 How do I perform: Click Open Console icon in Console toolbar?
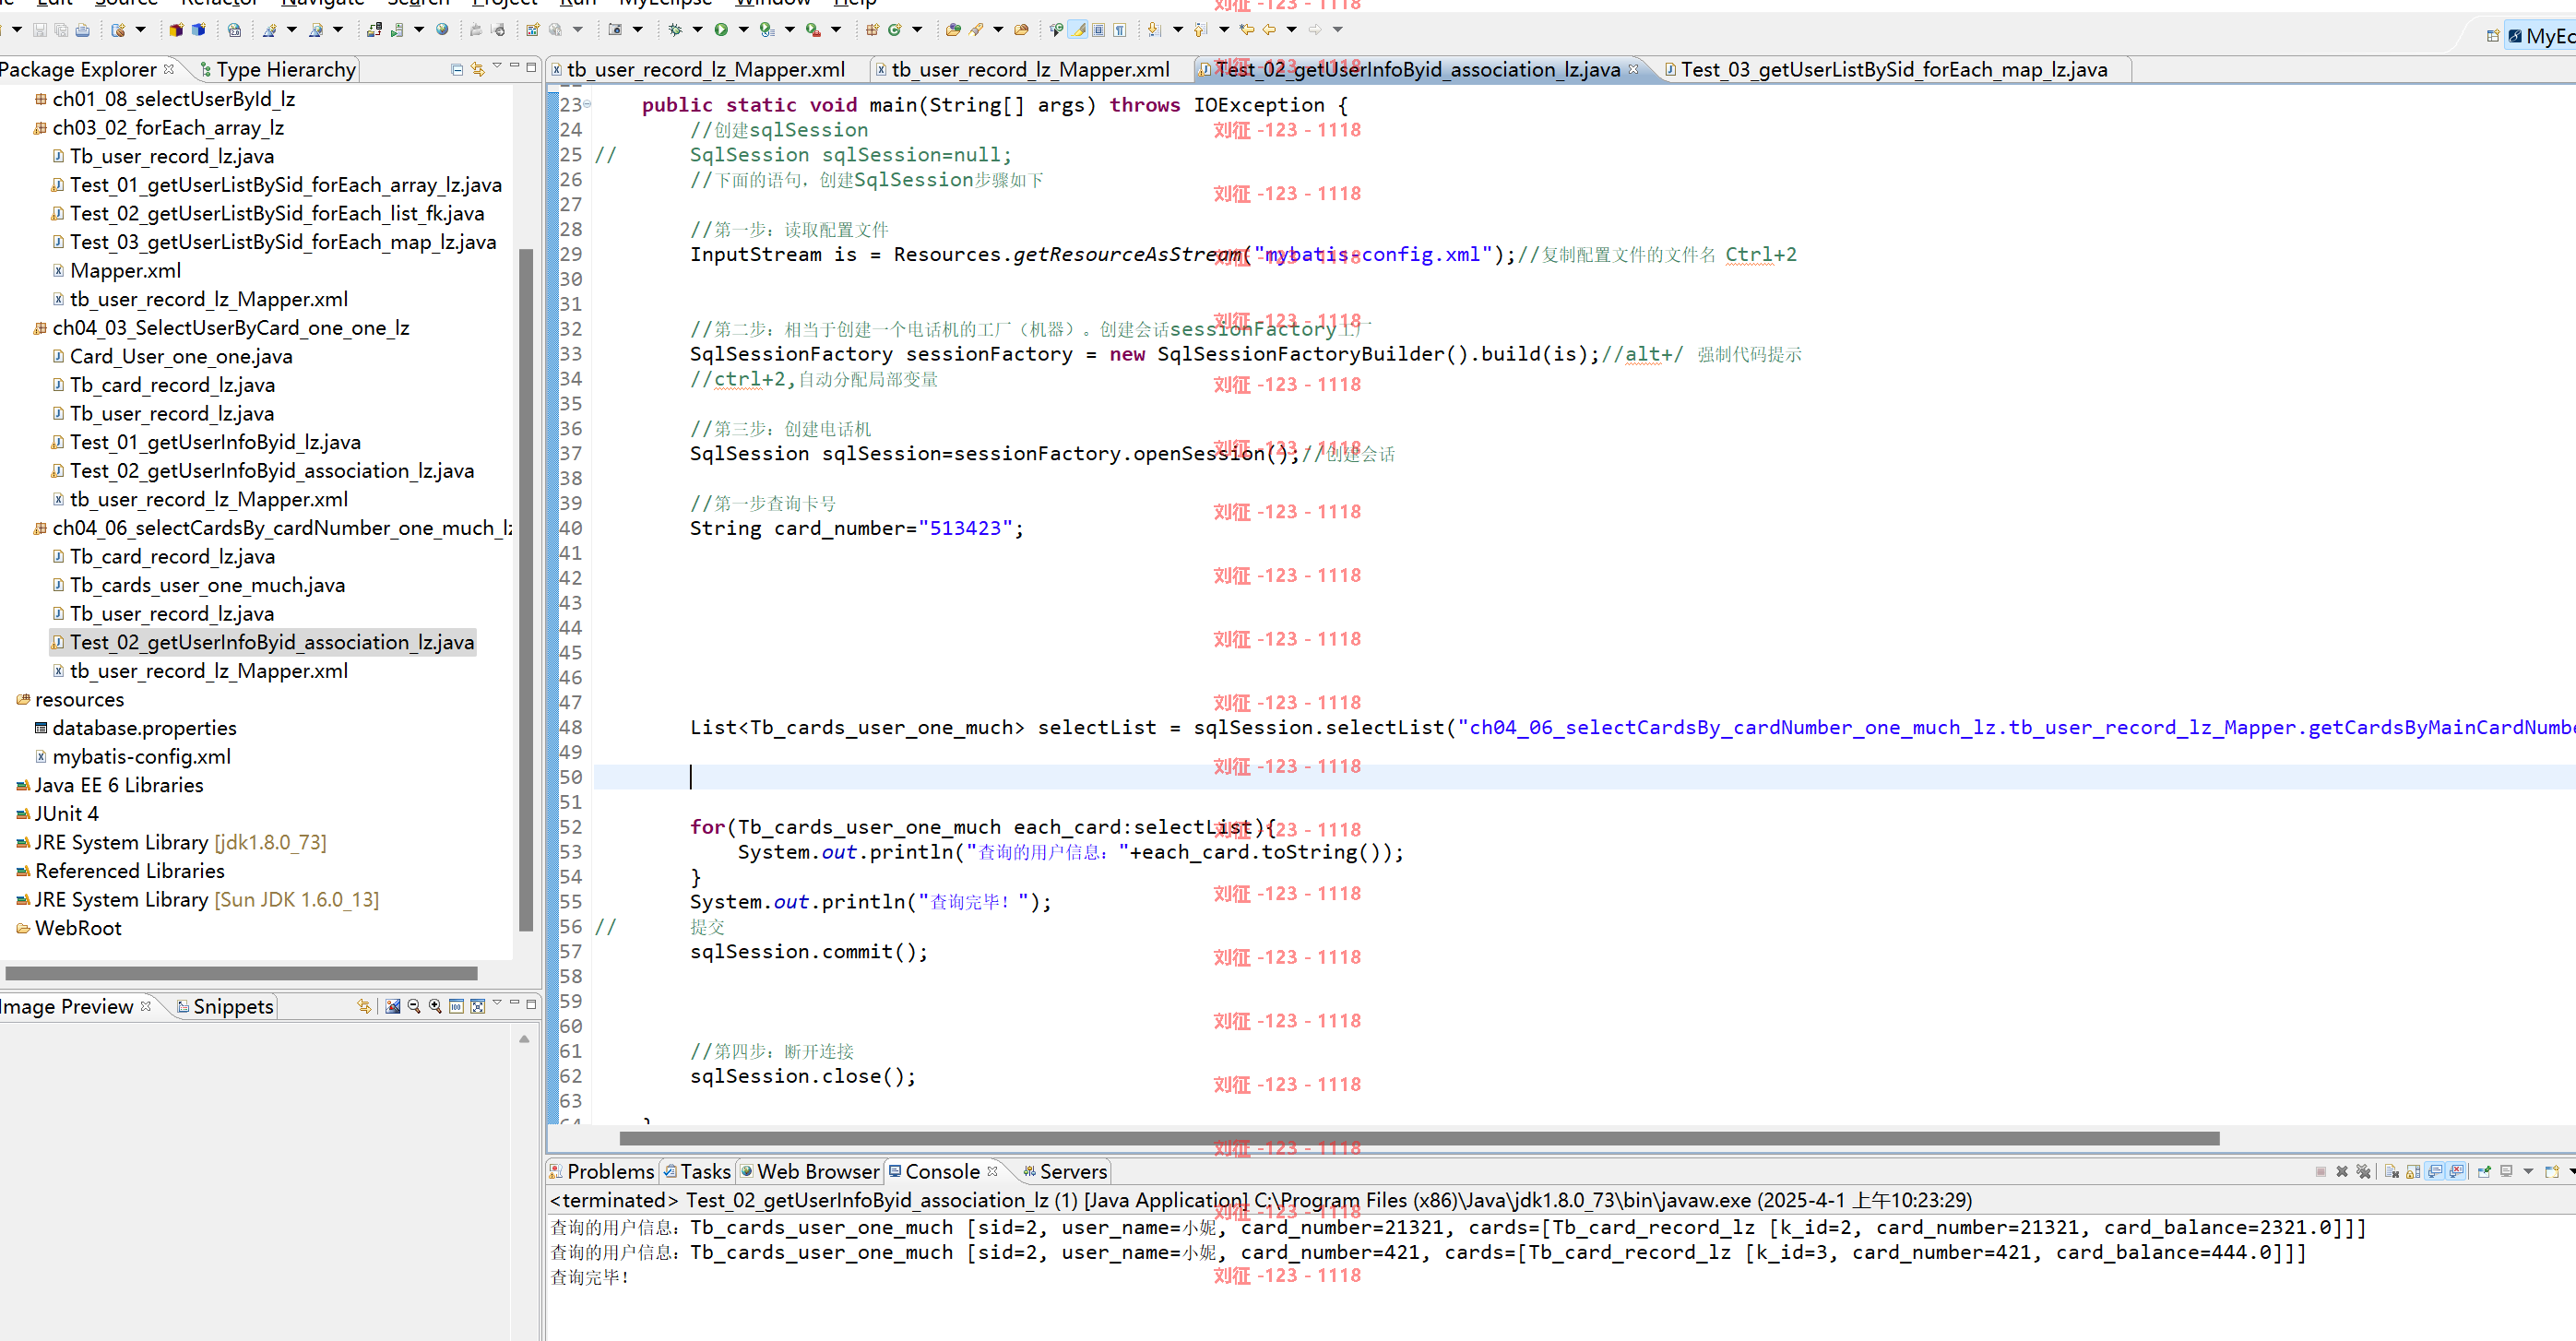[x=2552, y=1172]
